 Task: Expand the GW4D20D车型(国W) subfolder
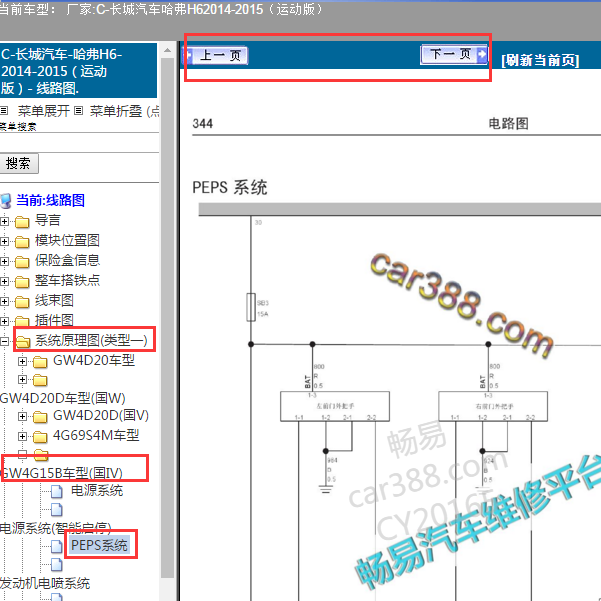point(23,379)
